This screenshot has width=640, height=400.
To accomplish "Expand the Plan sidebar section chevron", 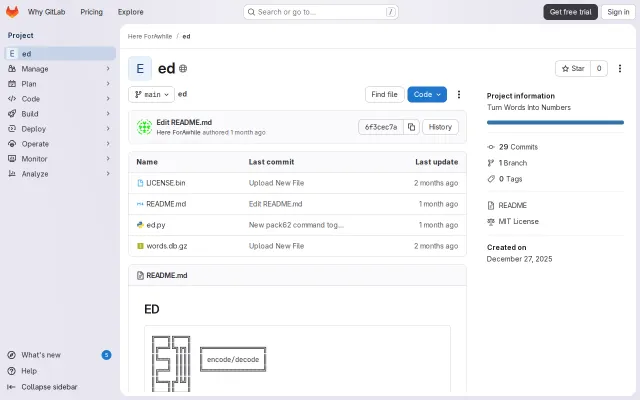I will tap(108, 84).
